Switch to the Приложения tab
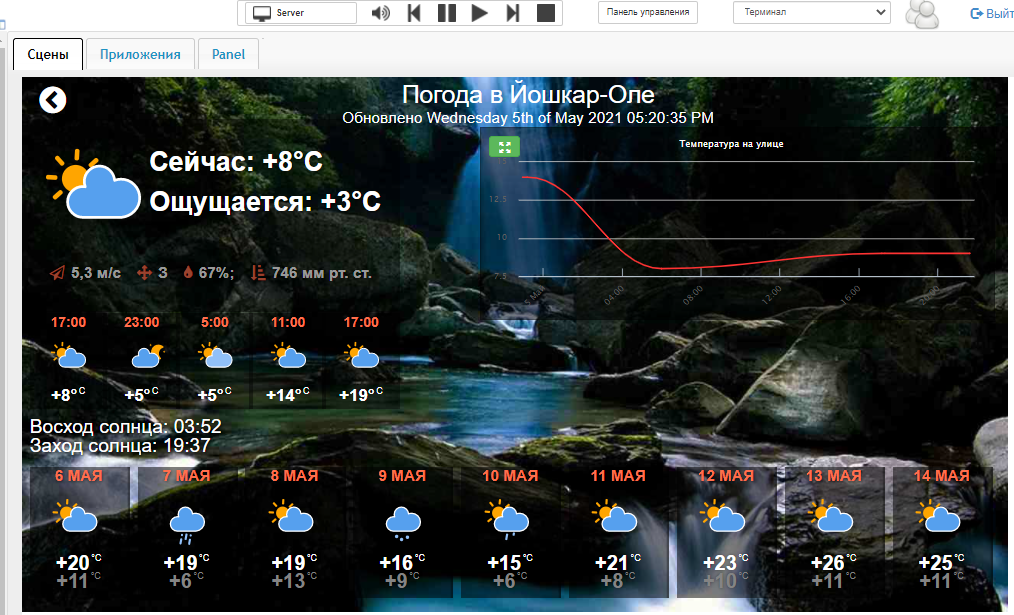 click(x=140, y=55)
